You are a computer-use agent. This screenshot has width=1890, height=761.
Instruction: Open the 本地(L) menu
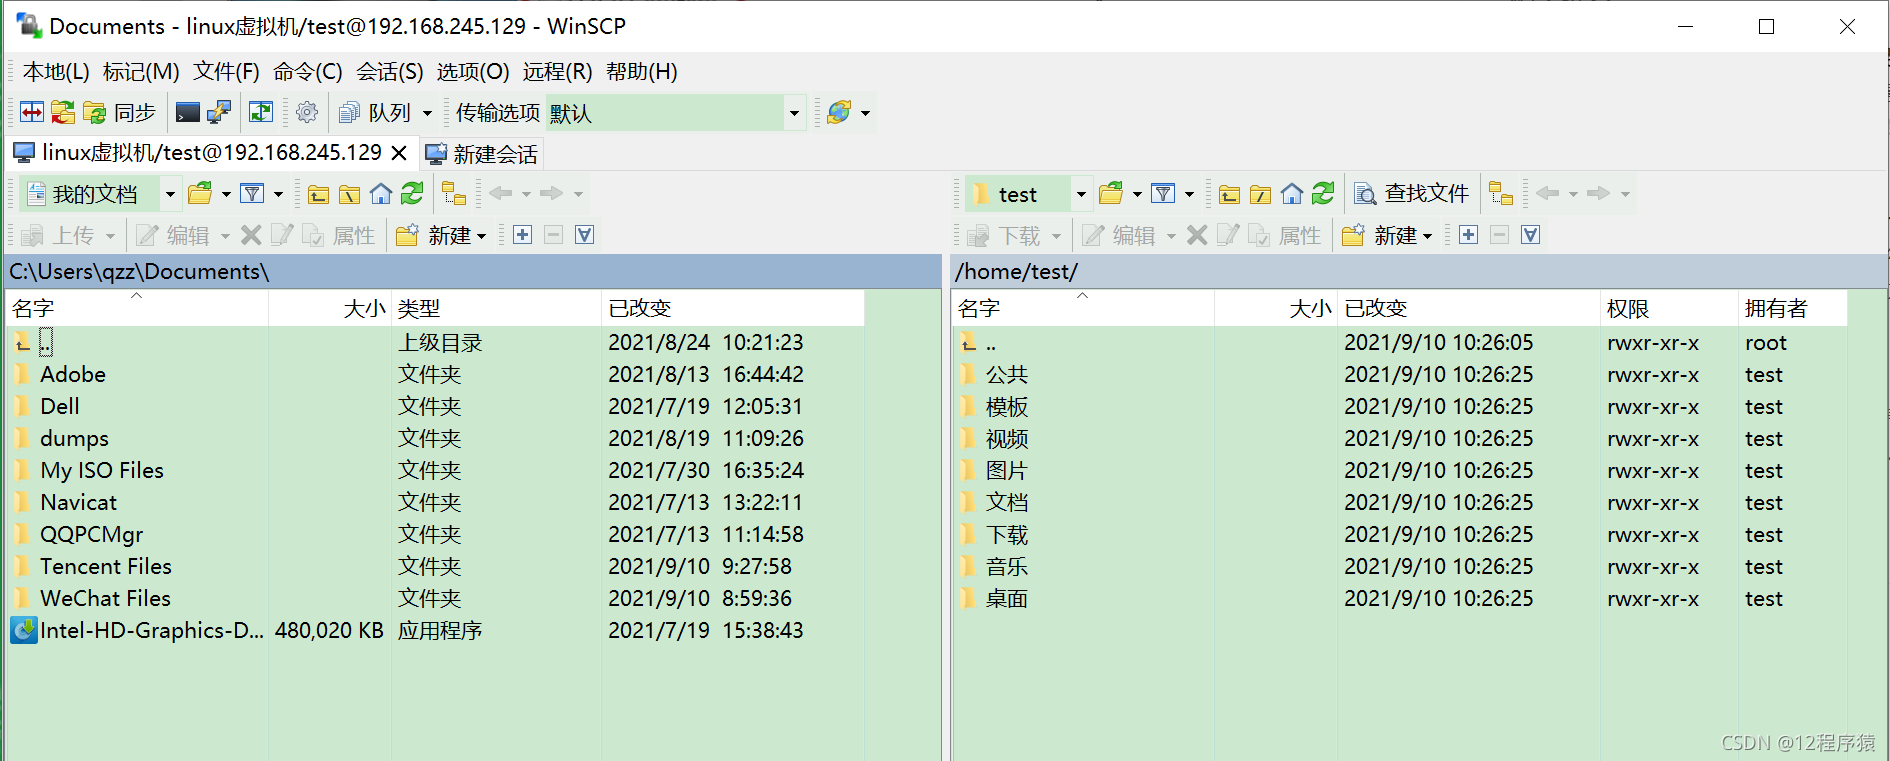(x=56, y=72)
